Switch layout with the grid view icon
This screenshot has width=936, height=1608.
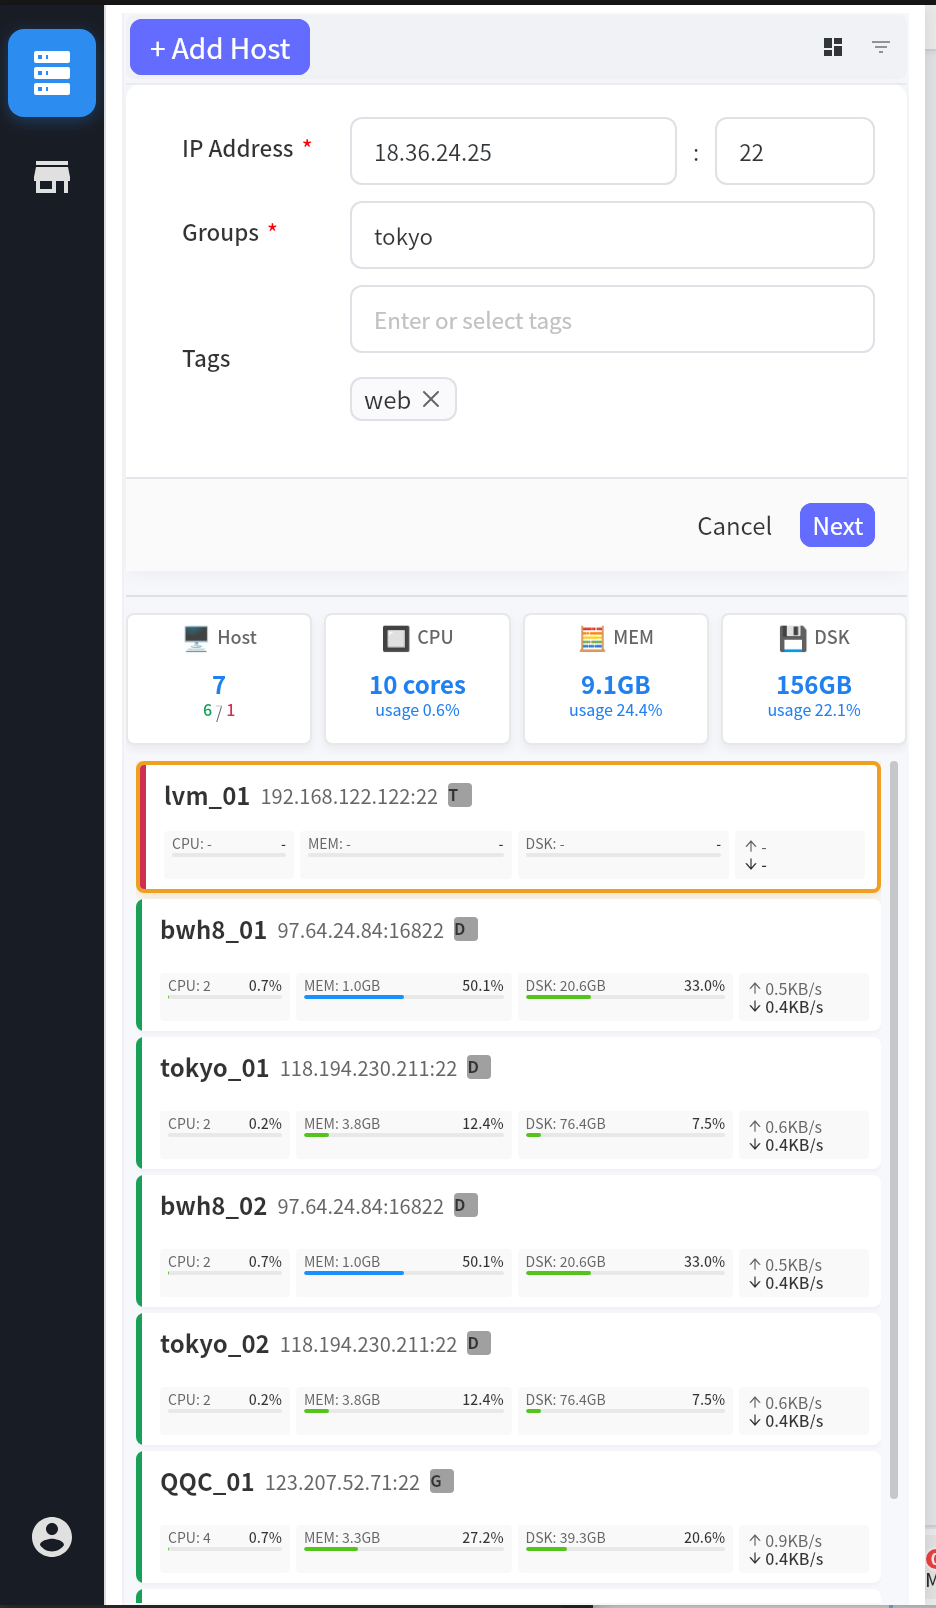(x=833, y=47)
